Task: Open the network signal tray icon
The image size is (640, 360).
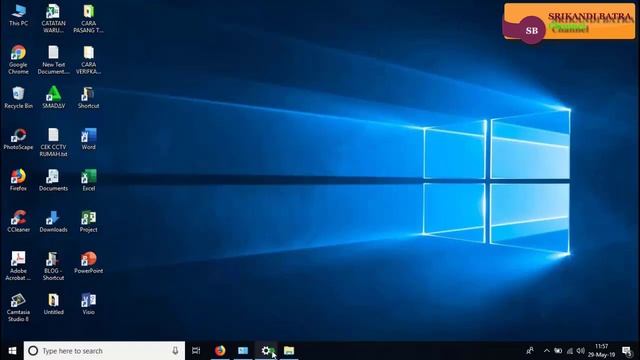Action: (x=570, y=351)
